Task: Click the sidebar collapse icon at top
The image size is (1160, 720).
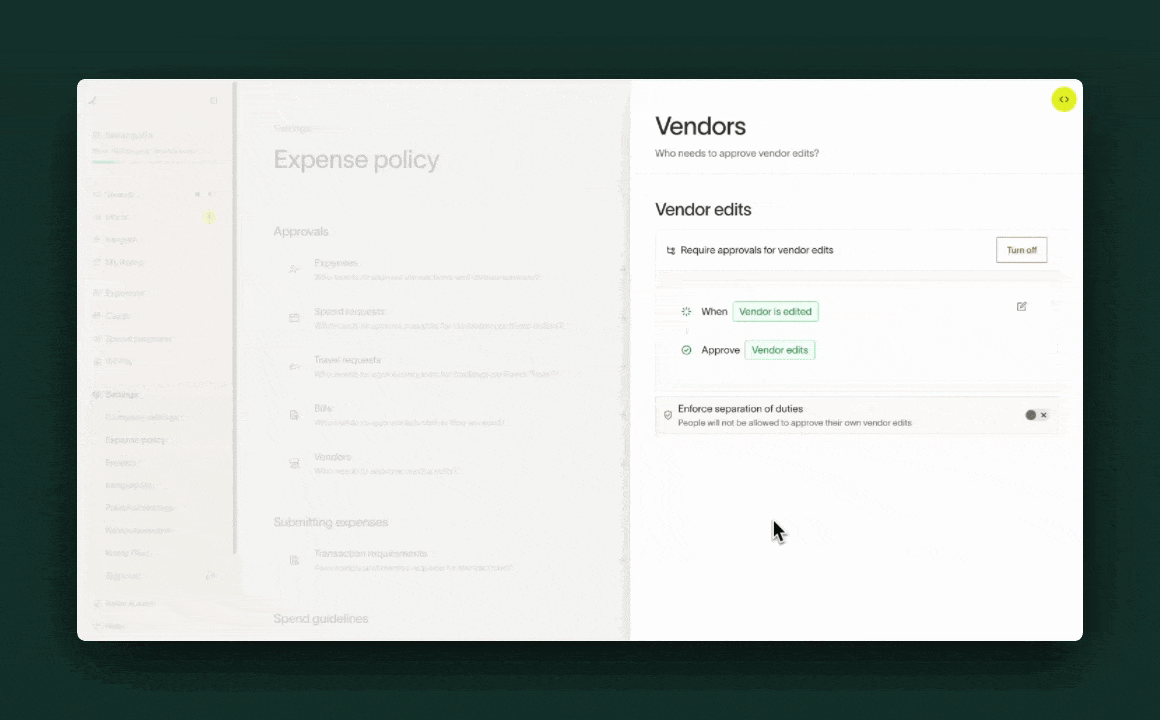Action: click(x=214, y=101)
